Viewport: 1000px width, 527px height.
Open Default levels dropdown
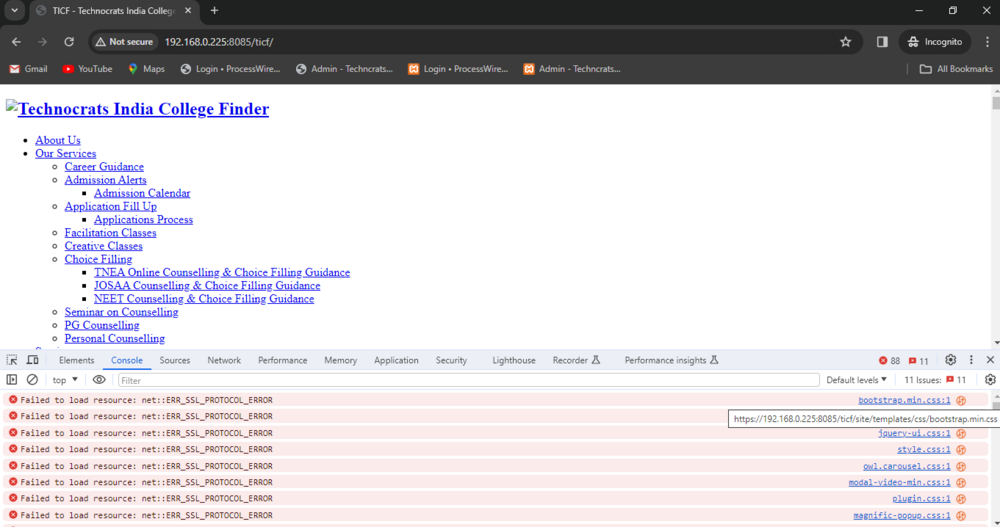tap(856, 380)
